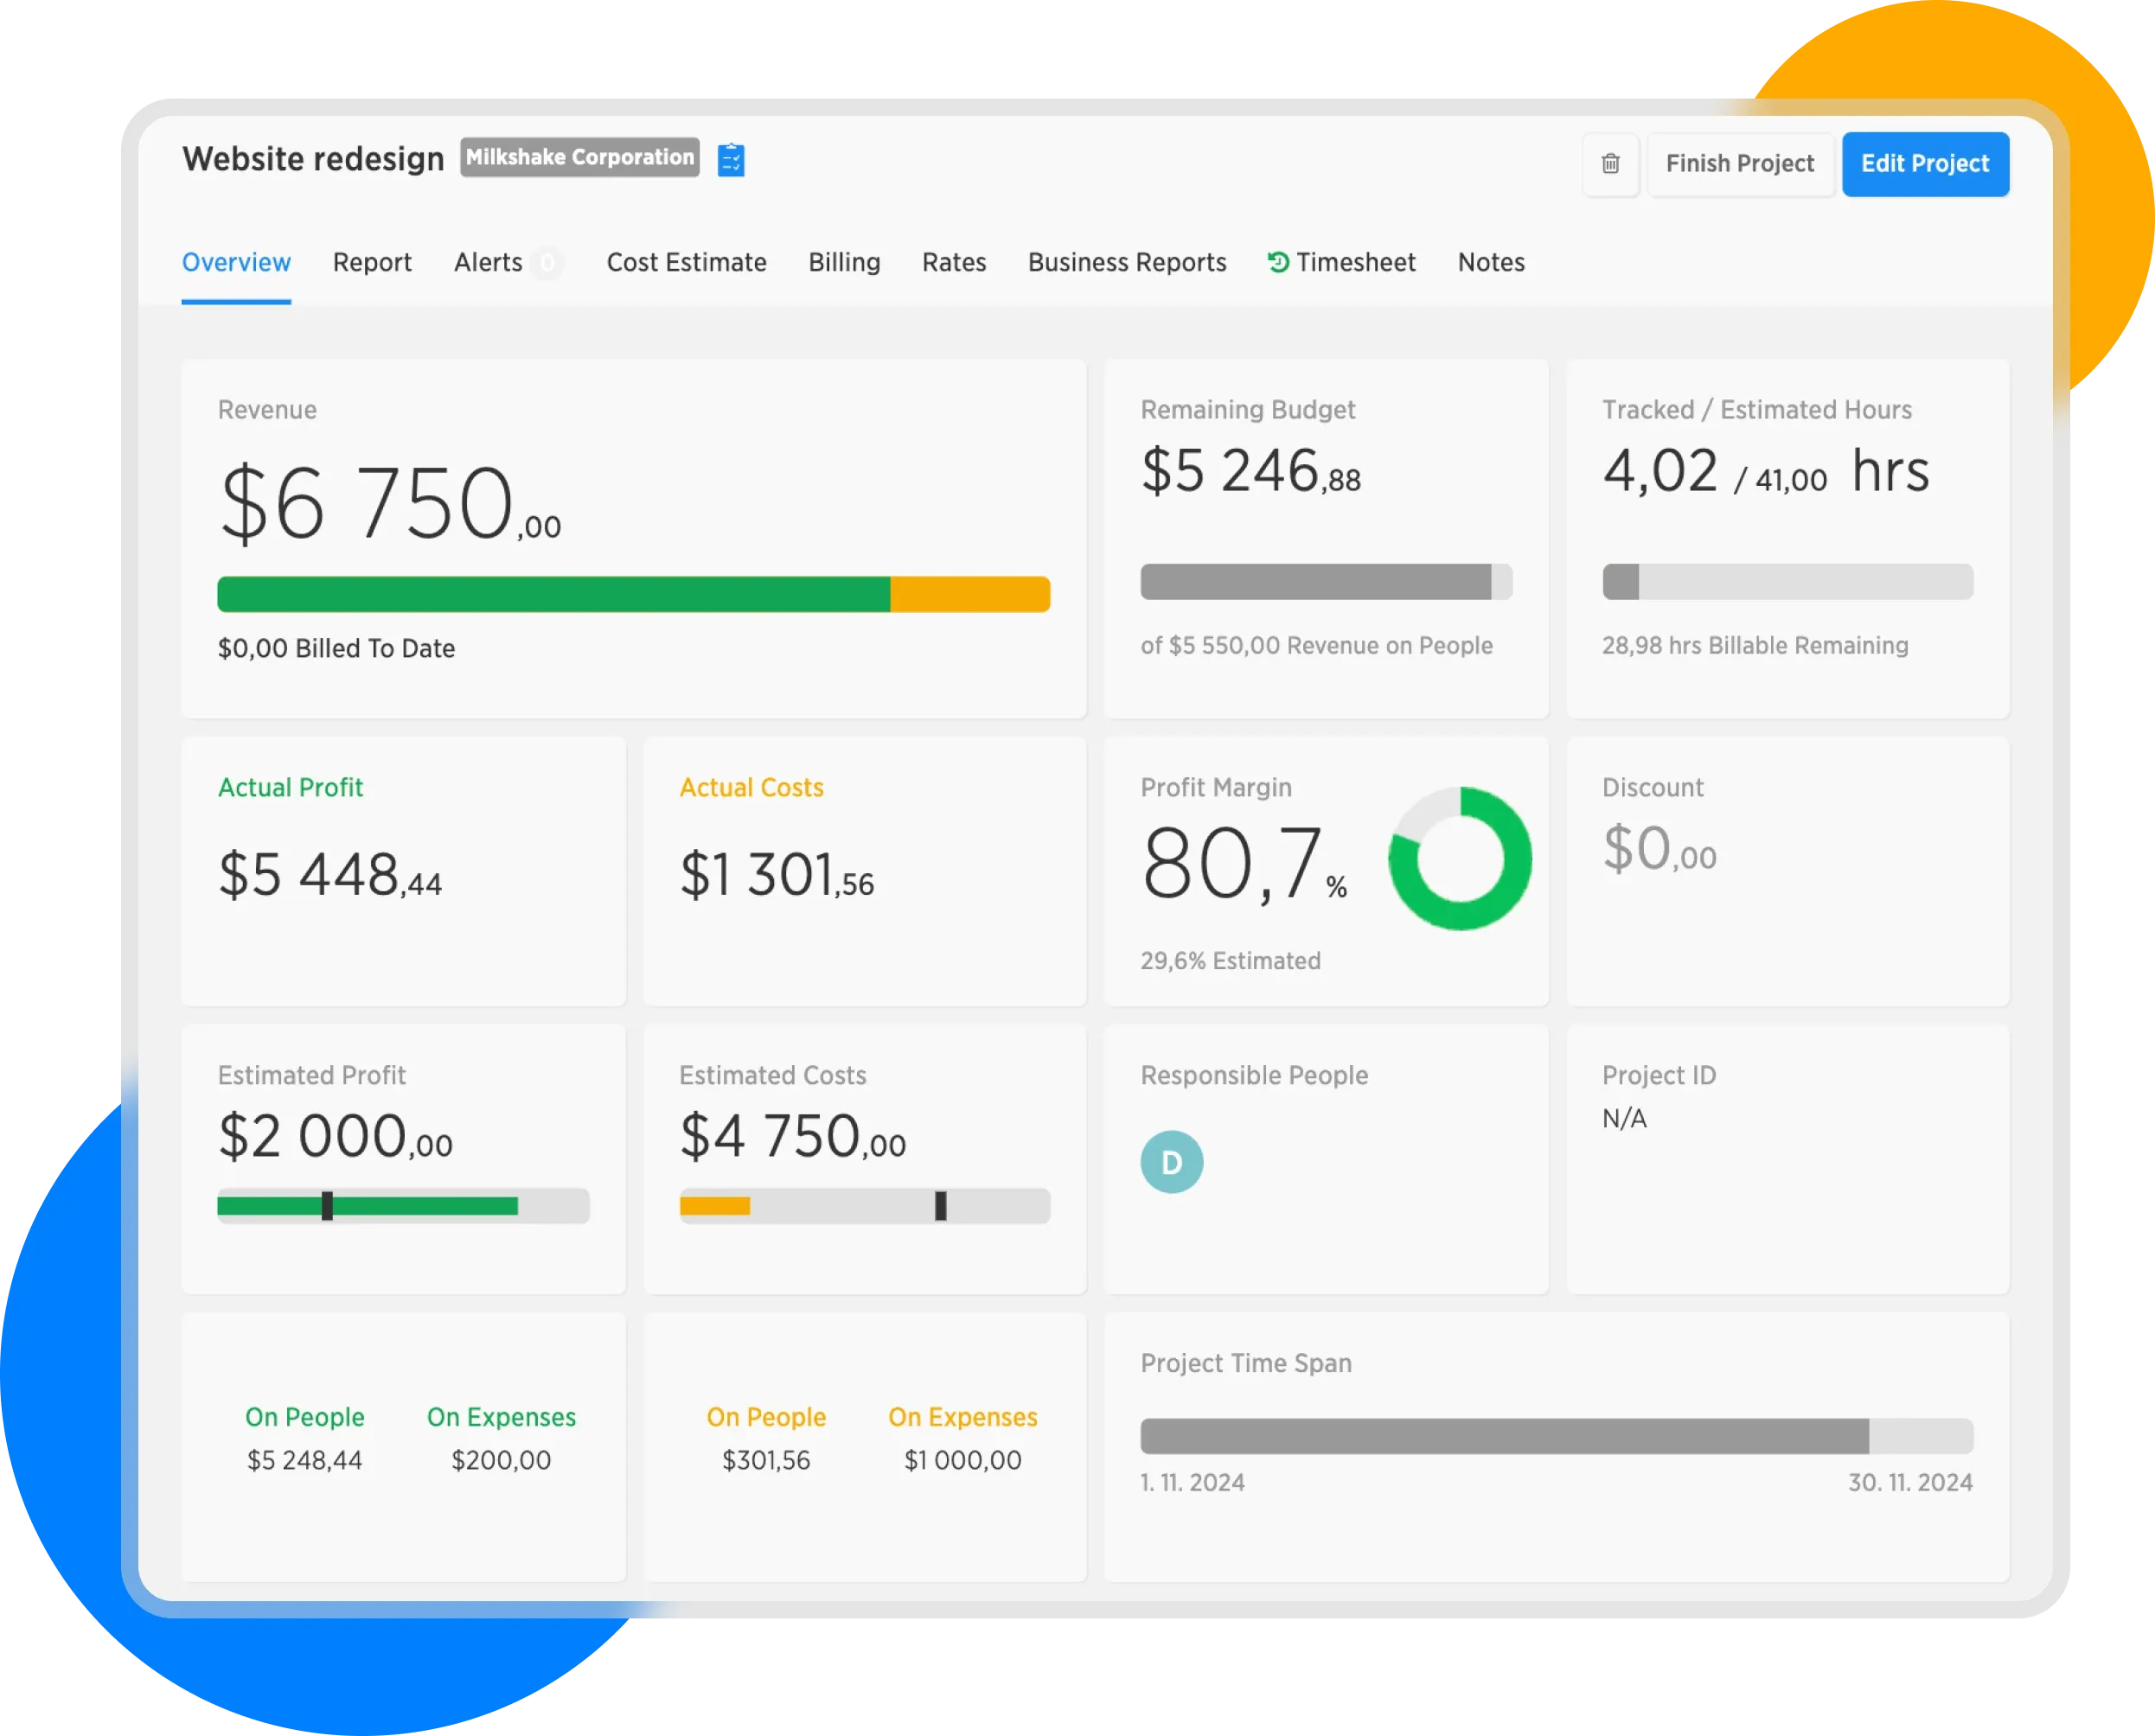Click the Milkshake Corporation client tag

(x=580, y=157)
